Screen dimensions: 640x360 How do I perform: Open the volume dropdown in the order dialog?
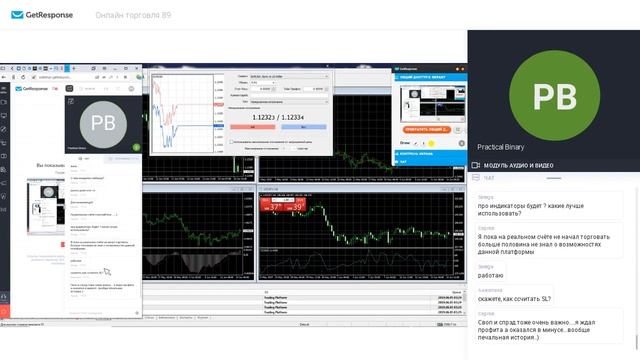(262, 82)
